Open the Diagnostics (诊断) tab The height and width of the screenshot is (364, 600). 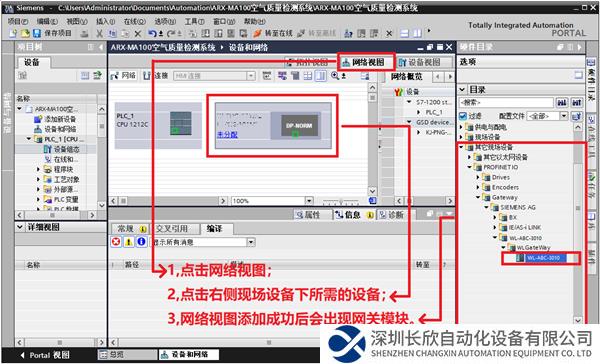[391, 215]
